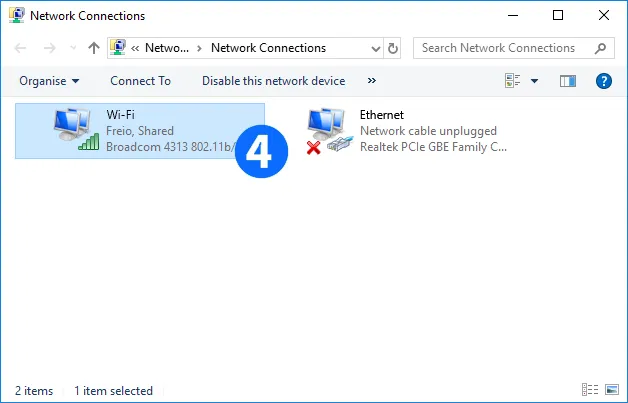Image resolution: width=628 pixels, height=403 pixels.
Task: Select the Netwo... breadcrumb segment
Action: pos(167,48)
